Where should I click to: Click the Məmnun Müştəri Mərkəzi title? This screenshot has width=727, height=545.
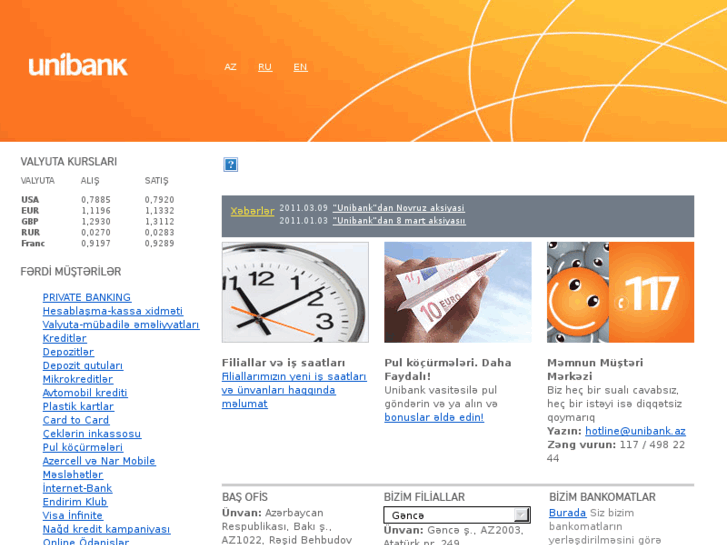pos(595,369)
